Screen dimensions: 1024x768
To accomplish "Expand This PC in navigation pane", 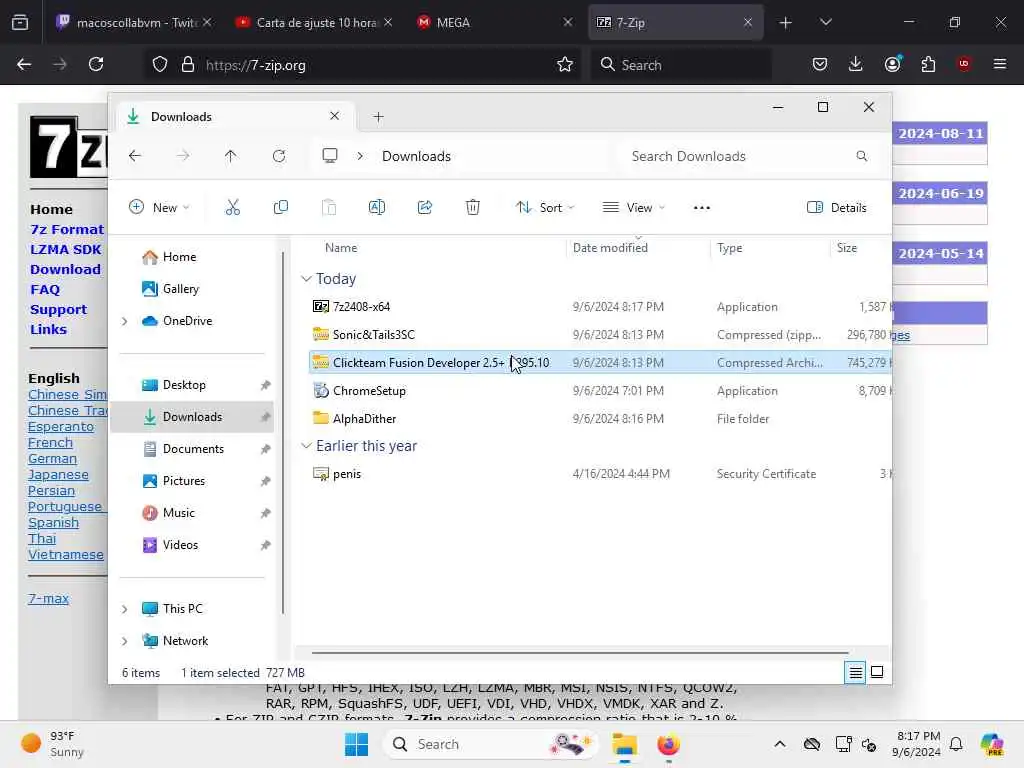I will coord(125,609).
